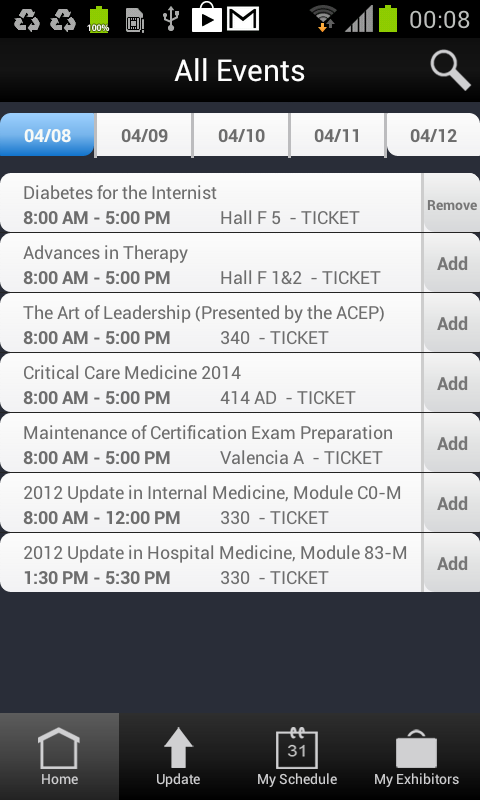Viewport: 480px width, 800px height.
Task: Switch to the 04/09 date tab
Action: pos(144,135)
